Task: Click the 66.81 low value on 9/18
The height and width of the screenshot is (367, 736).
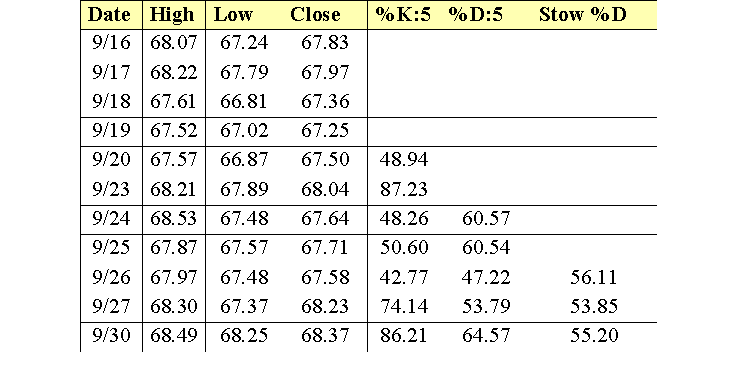Action: [x=244, y=101]
